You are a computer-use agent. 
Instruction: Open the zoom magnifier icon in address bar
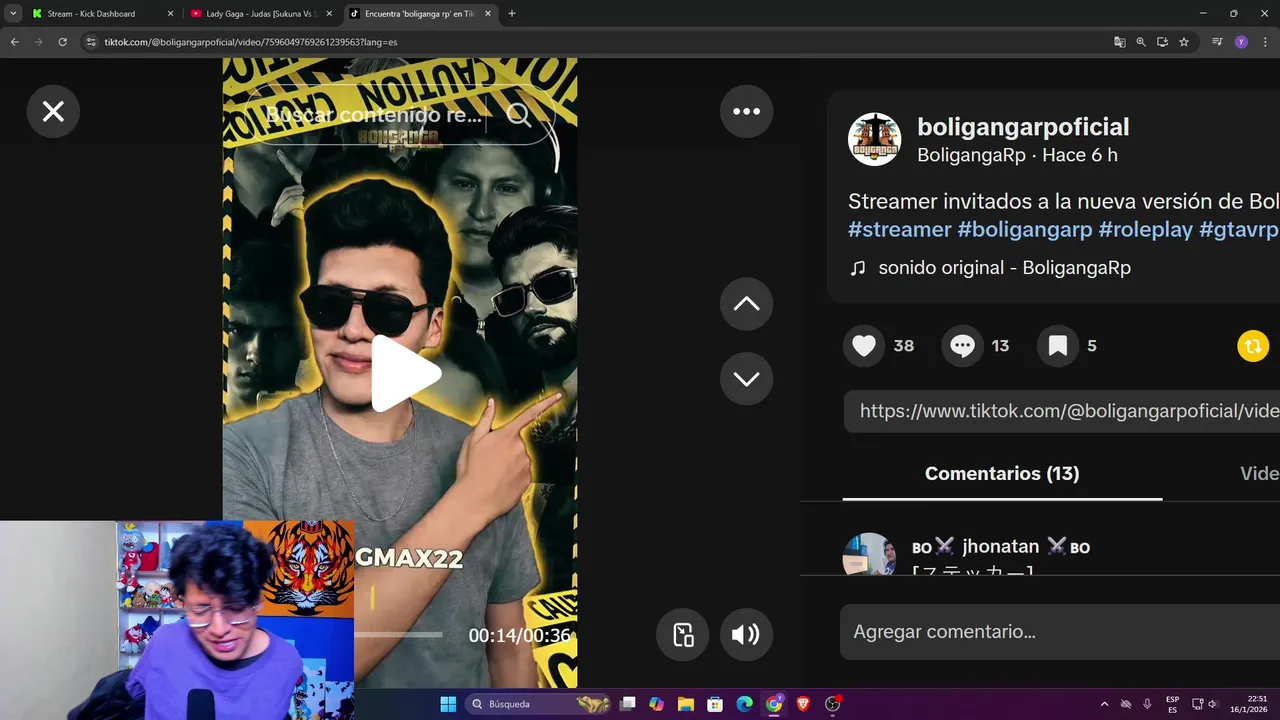tap(1141, 42)
